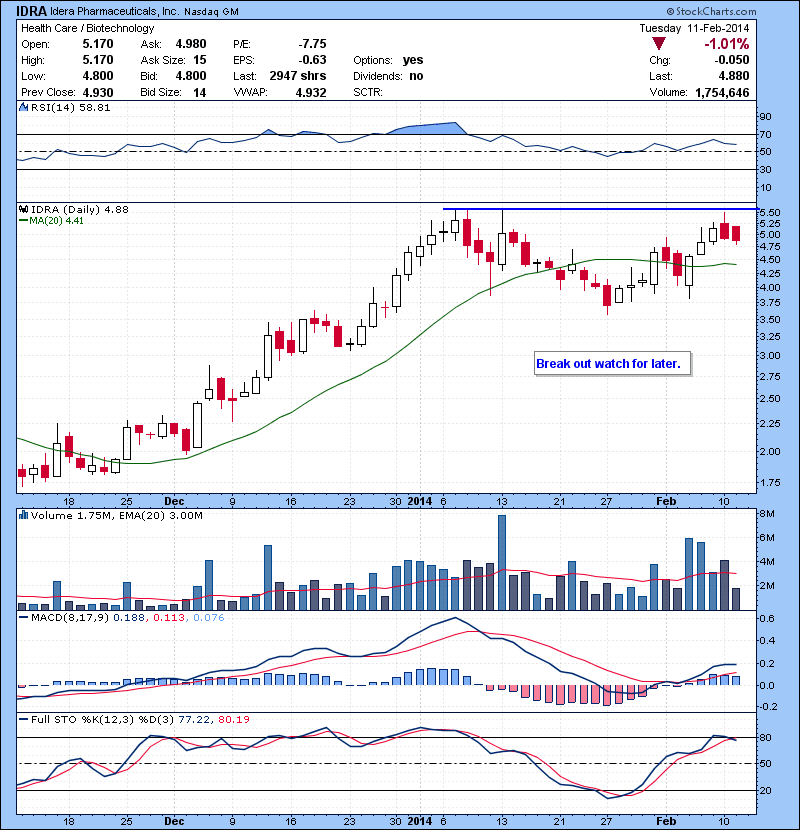
Task: Click the High value 5.170
Action: click(98, 60)
